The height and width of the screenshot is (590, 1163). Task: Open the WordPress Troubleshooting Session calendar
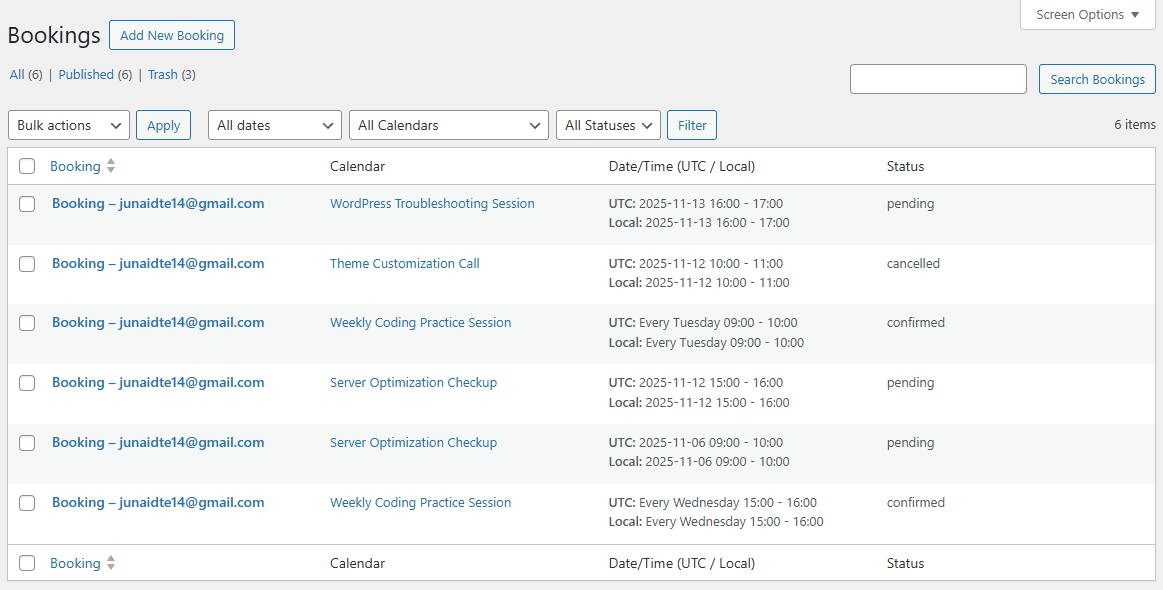[x=432, y=203]
